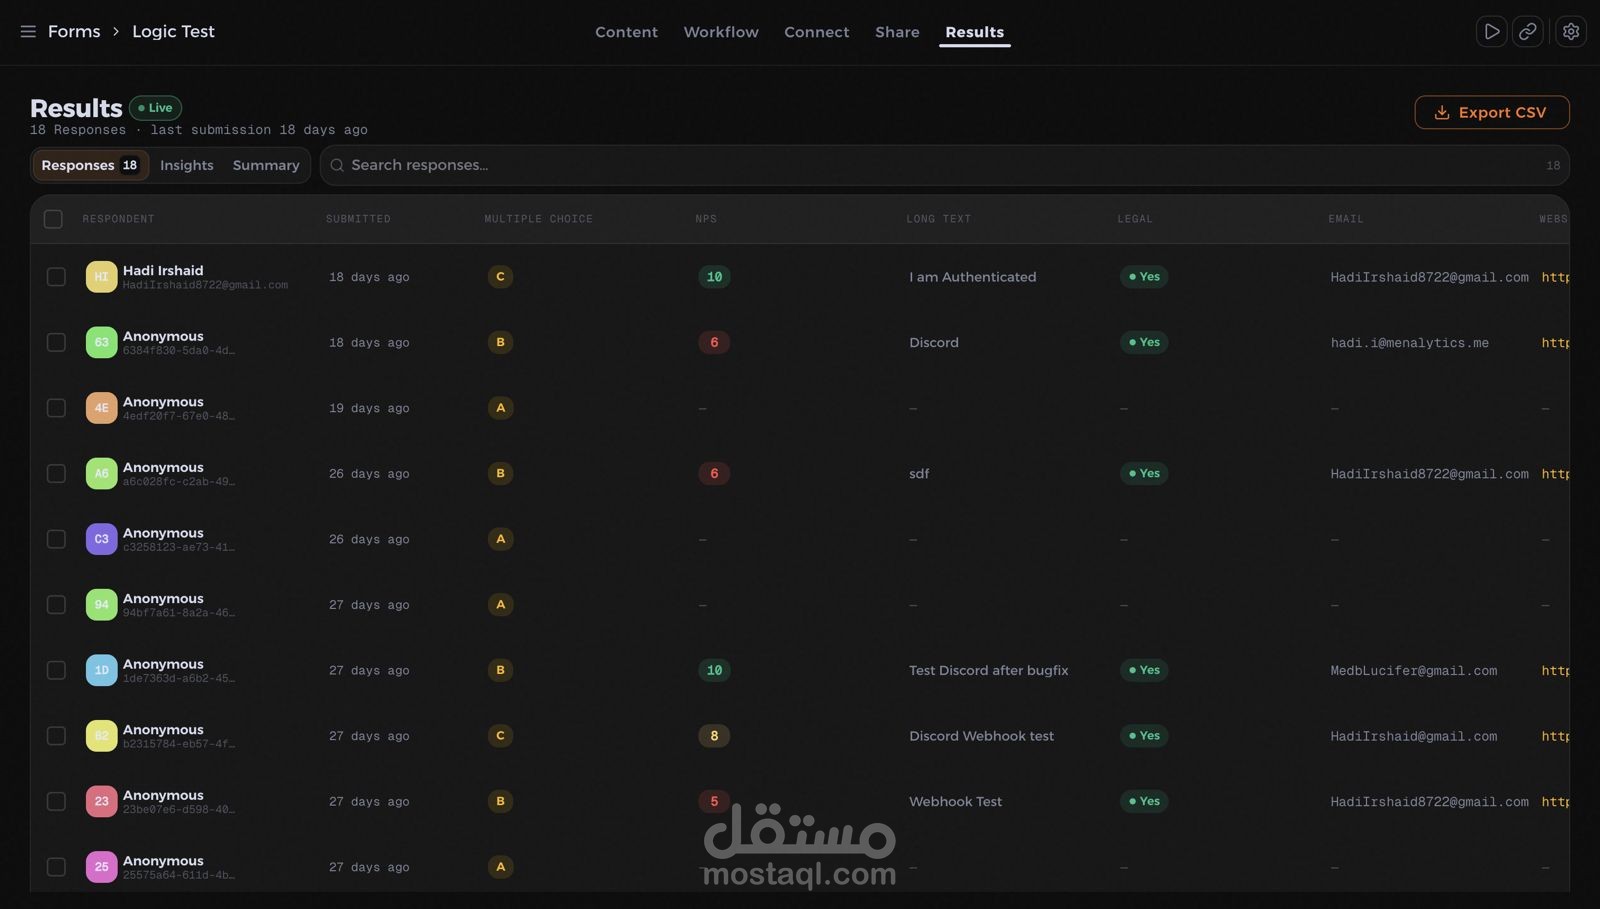Open the Insights tab
Image resolution: width=1600 pixels, height=909 pixels.
[x=187, y=165]
